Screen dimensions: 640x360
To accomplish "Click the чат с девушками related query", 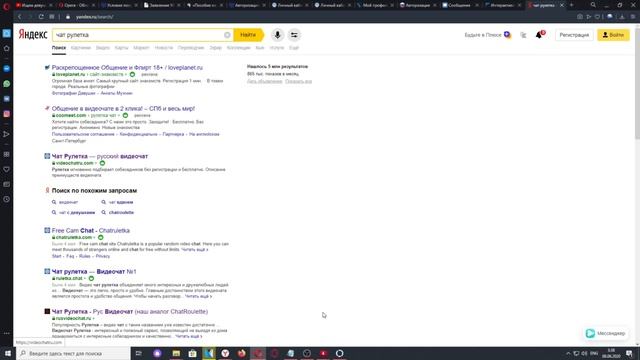I will [77, 213].
